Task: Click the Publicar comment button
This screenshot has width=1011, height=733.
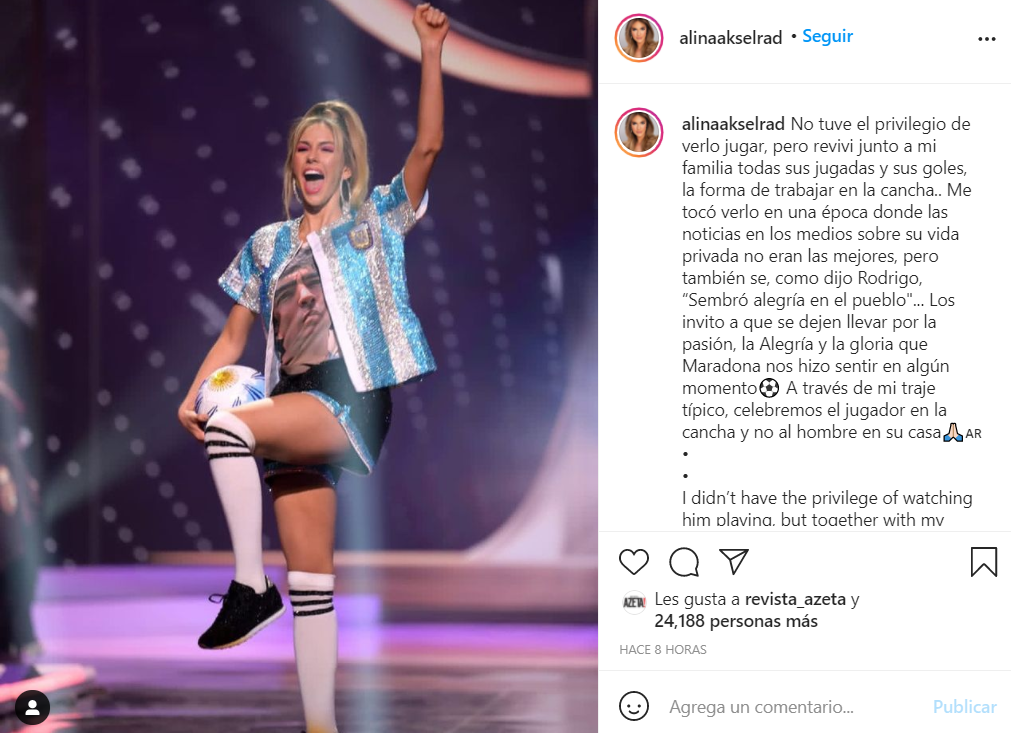Action: click(x=965, y=707)
